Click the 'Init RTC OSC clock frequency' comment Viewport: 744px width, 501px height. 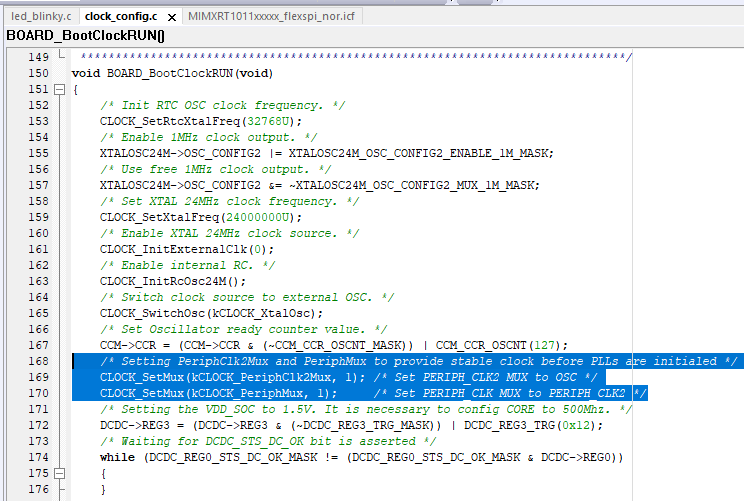tap(223, 105)
